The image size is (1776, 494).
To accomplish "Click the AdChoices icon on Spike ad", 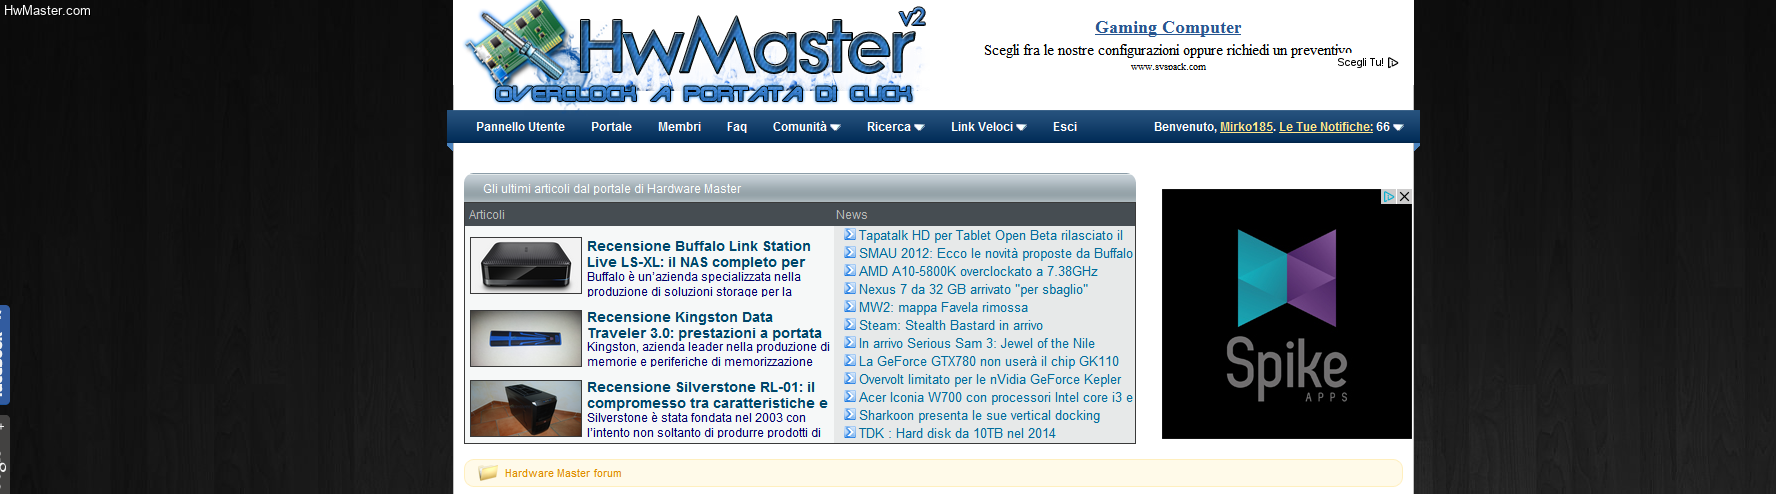I will click(x=1389, y=197).
